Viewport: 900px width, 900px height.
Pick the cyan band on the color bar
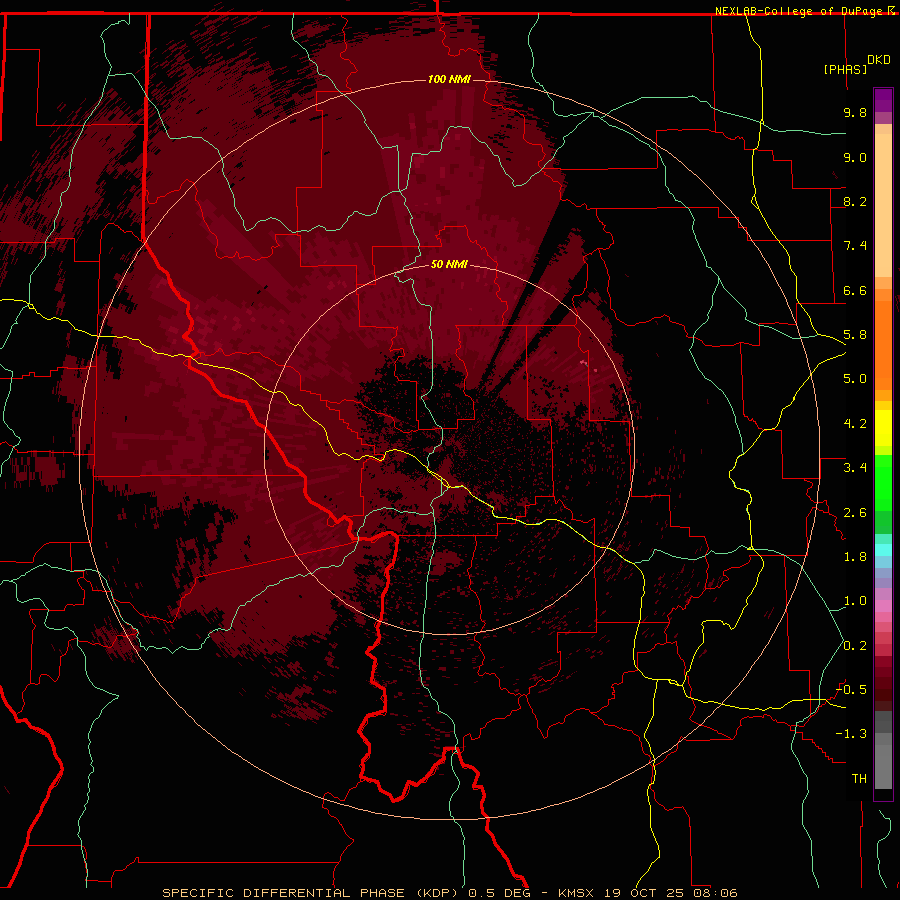[x=883, y=550]
